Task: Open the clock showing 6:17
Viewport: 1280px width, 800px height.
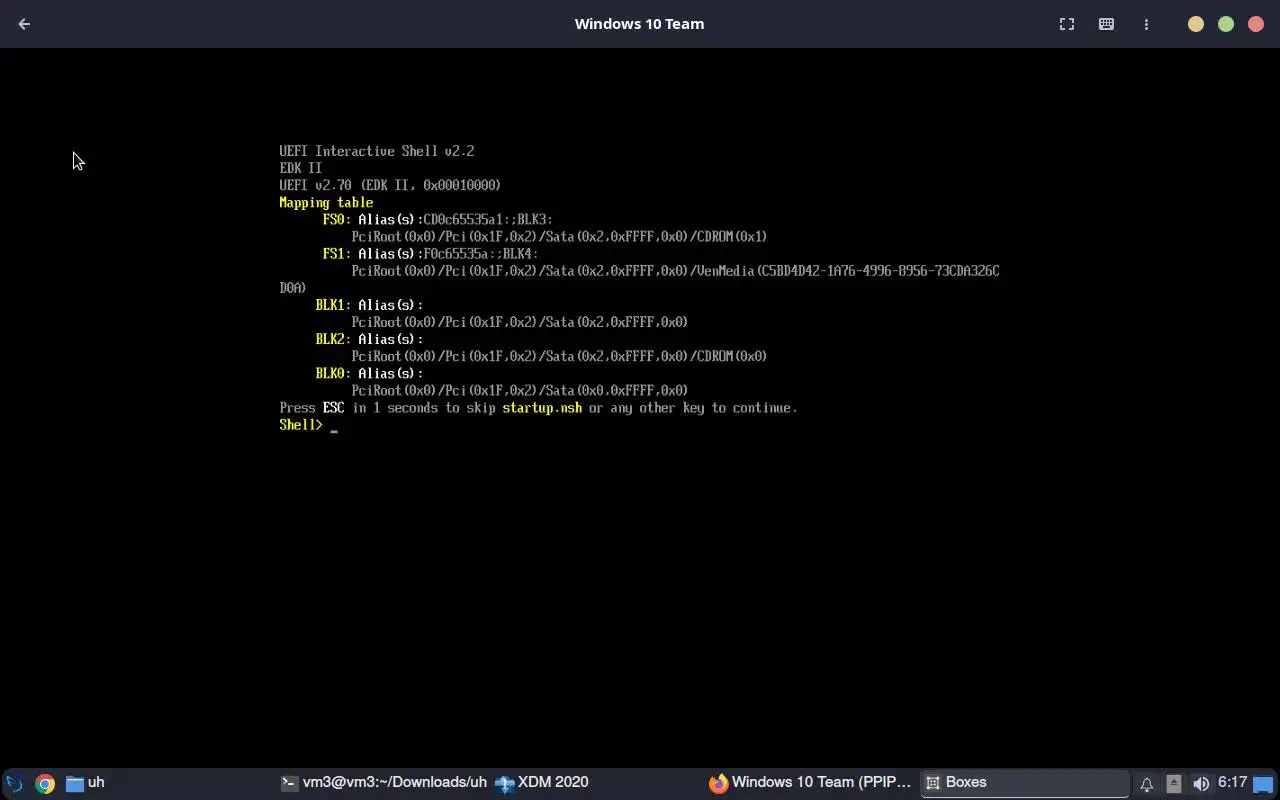Action: pos(1232,783)
